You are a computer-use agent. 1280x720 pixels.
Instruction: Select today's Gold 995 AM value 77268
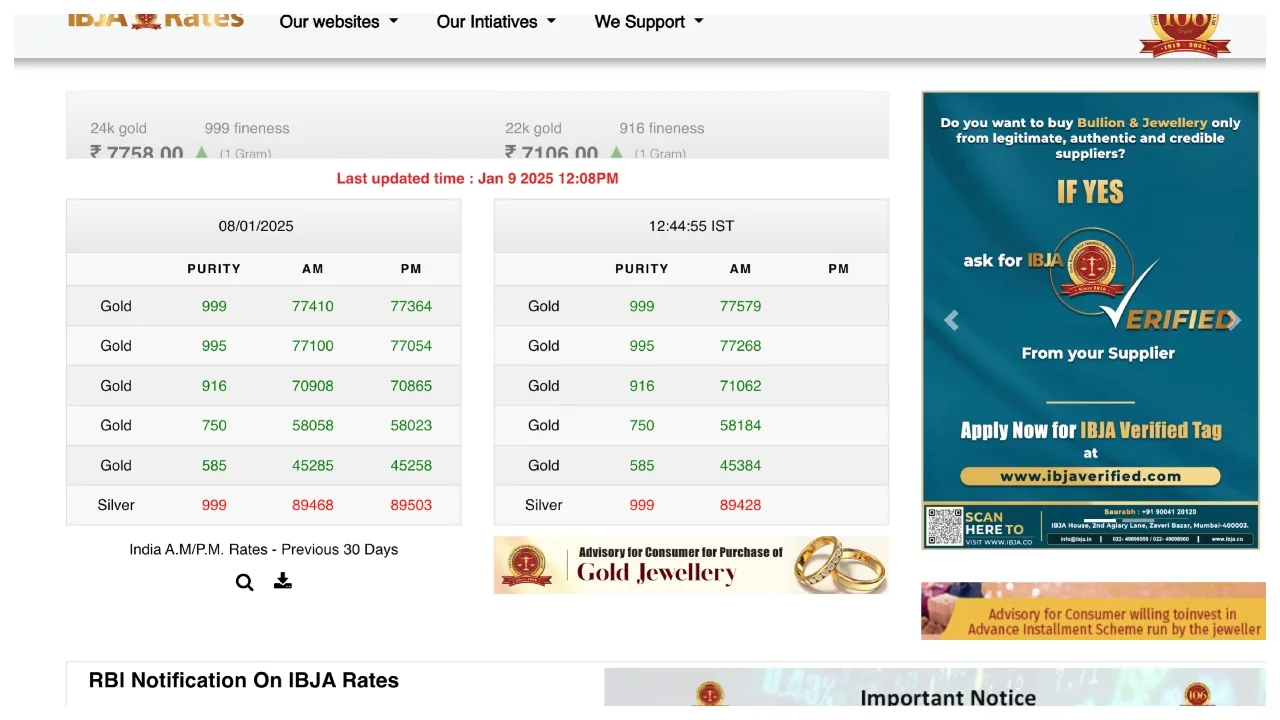click(x=741, y=346)
